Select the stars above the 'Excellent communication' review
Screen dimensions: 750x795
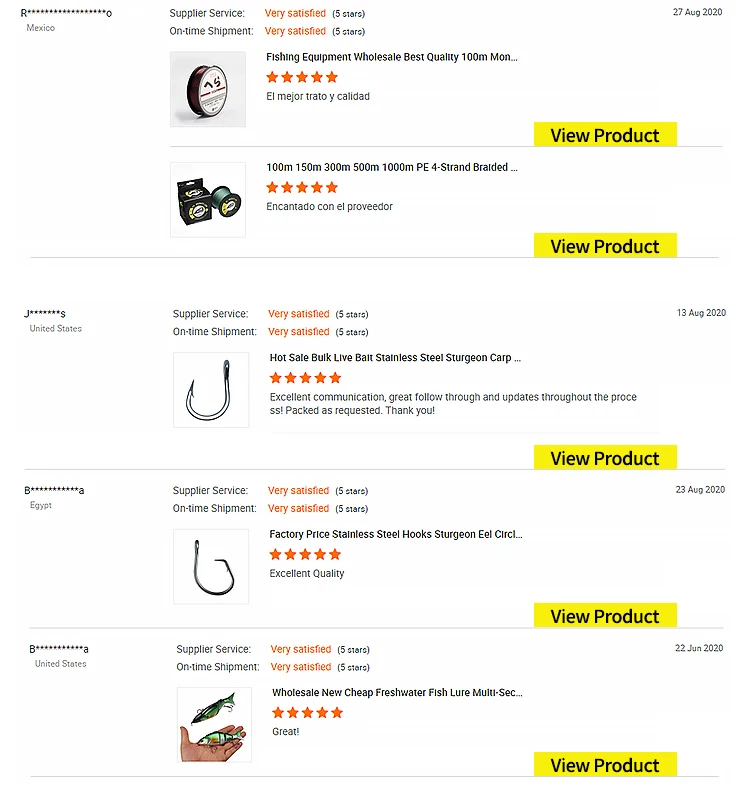(305, 378)
